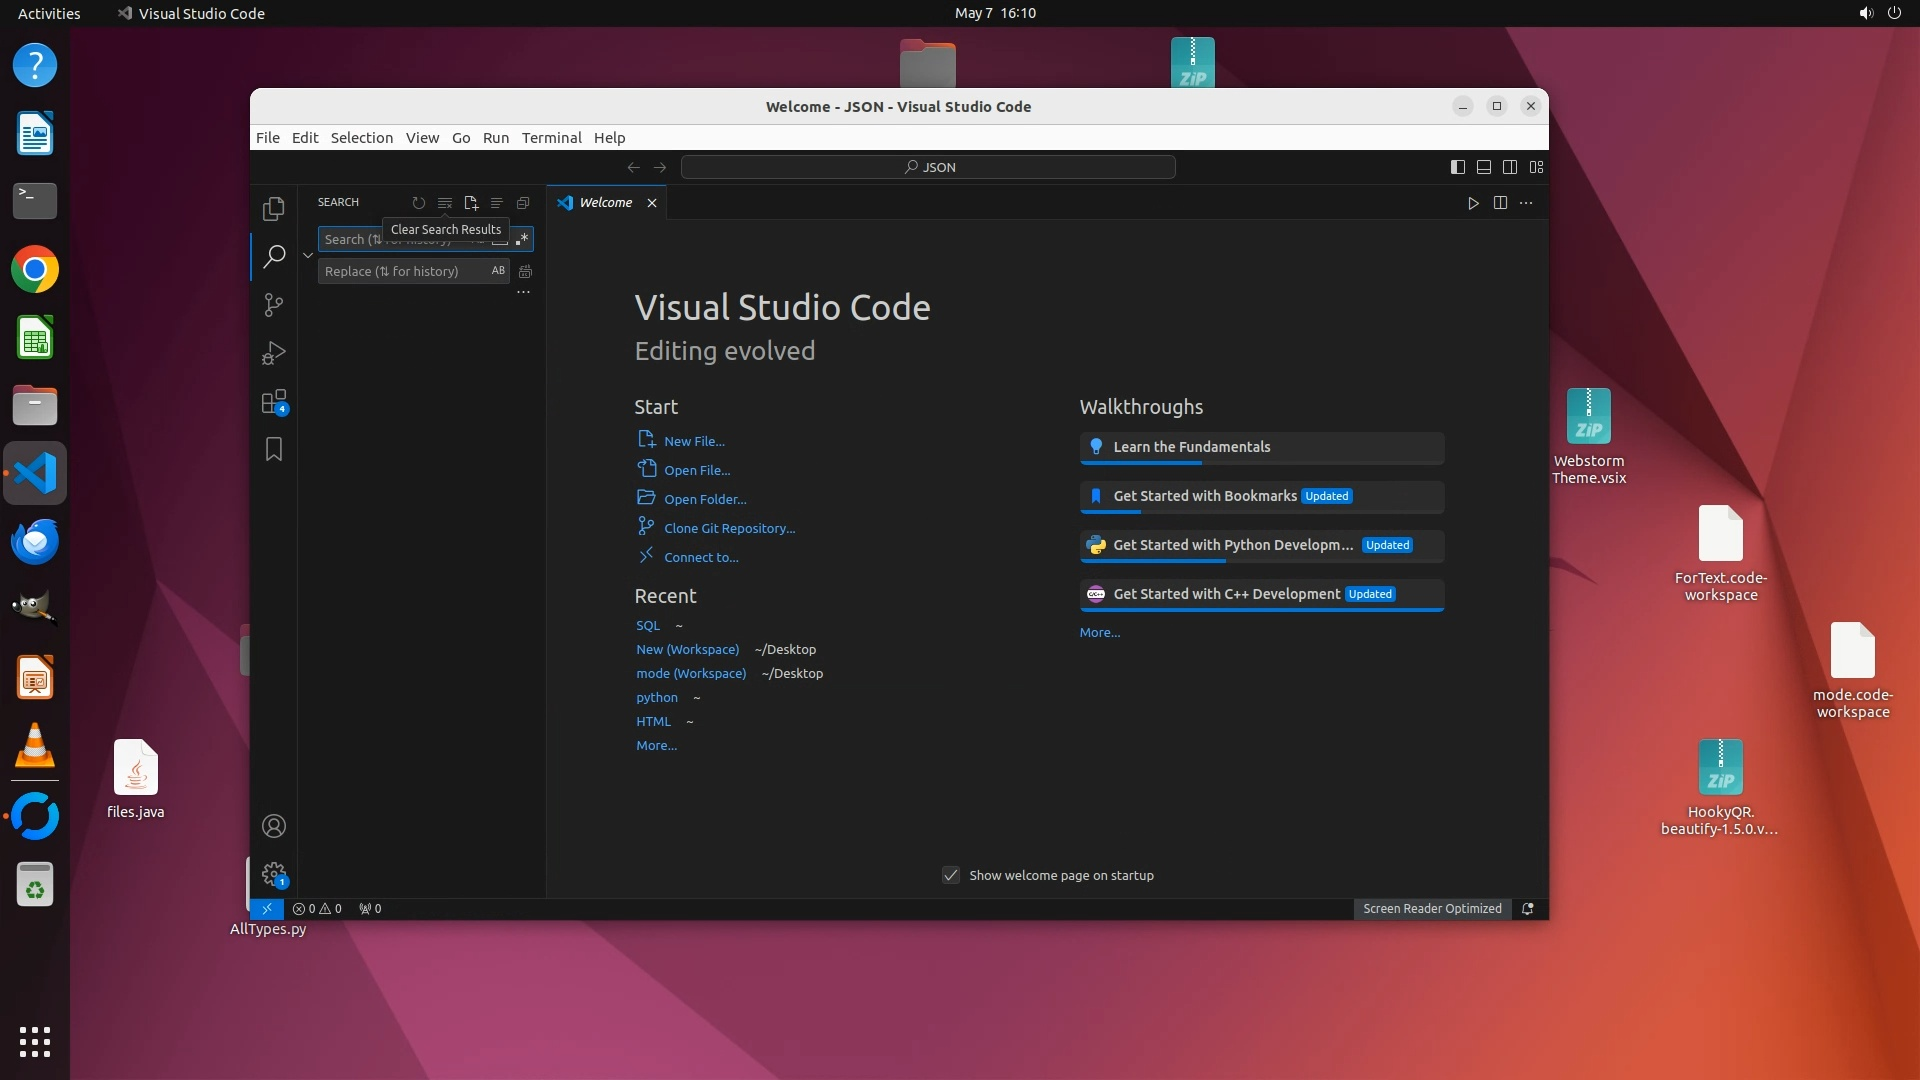Open New Search Editor icon
The width and height of the screenshot is (1920, 1080).
(x=471, y=203)
